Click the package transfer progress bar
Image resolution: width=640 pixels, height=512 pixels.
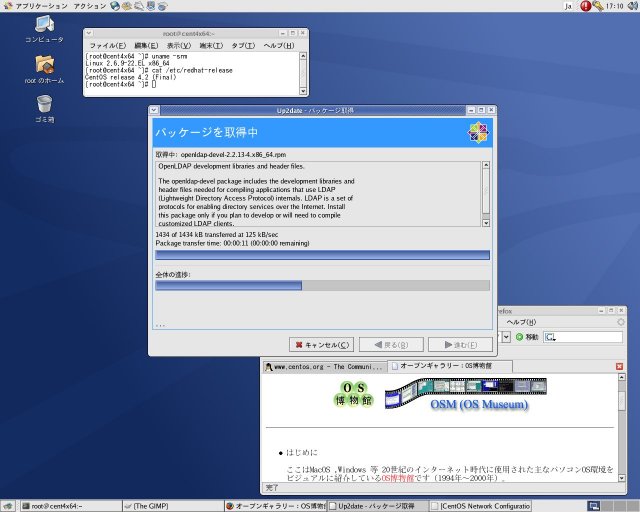(x=322, y=255)
